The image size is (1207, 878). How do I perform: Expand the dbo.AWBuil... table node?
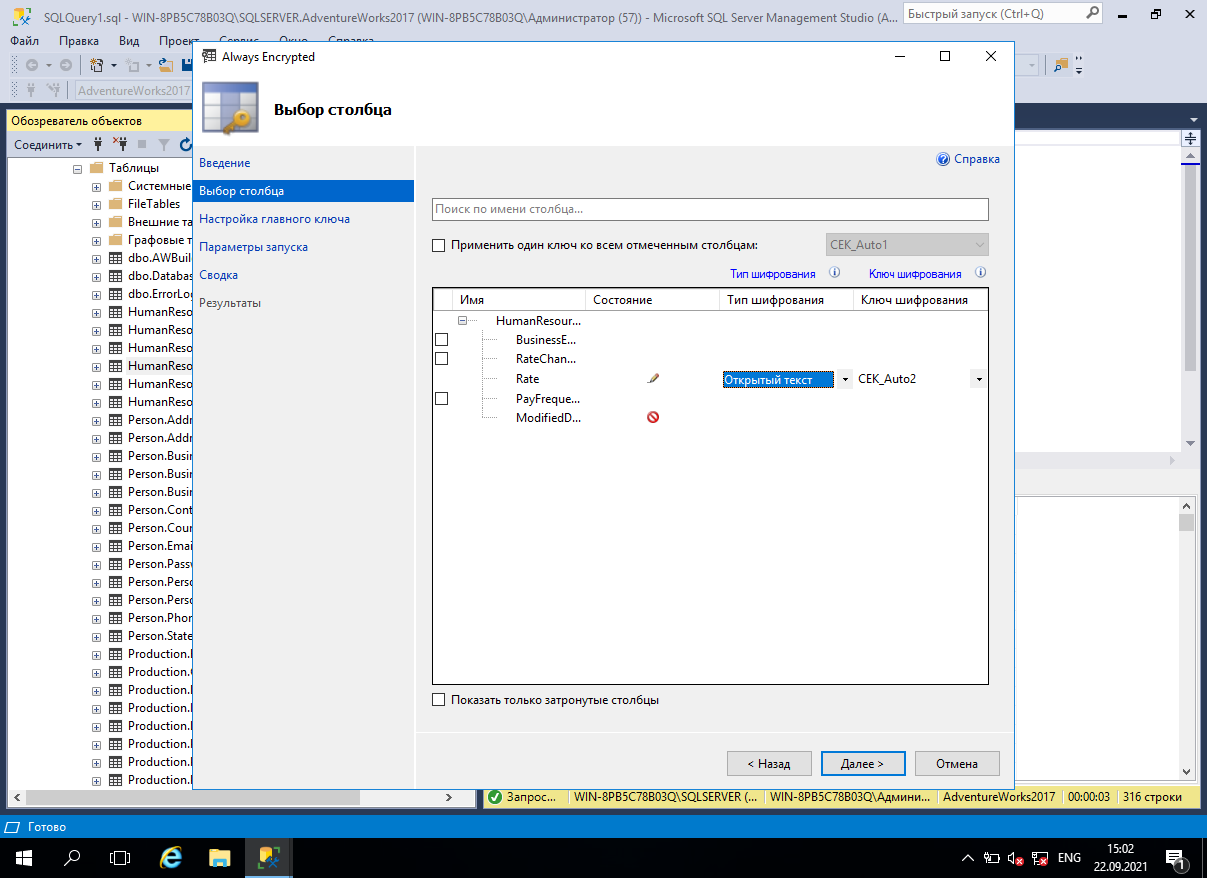tap(96, 258)
